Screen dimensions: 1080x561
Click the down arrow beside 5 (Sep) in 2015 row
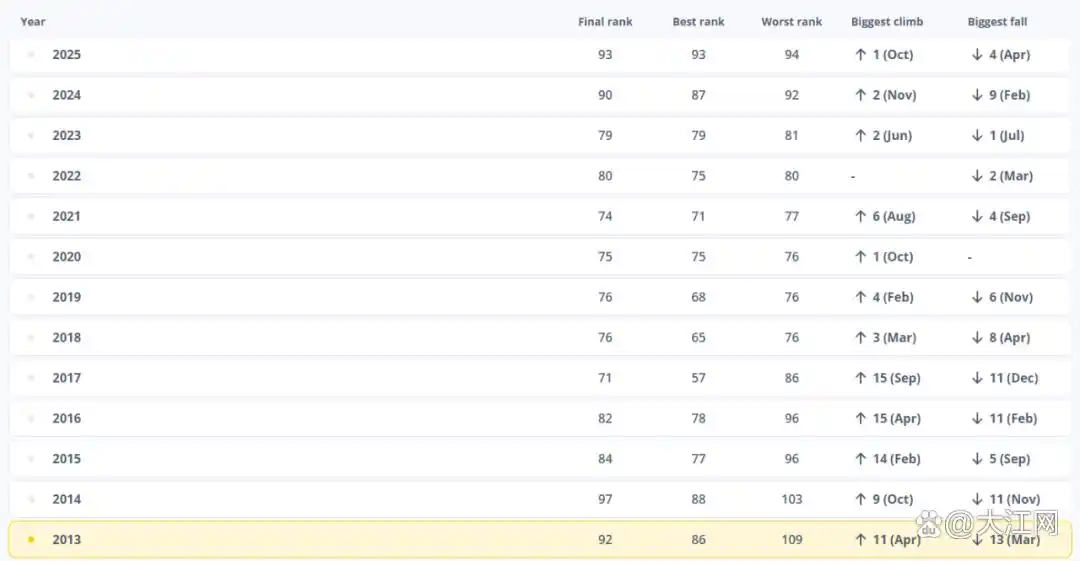[977, 459]
